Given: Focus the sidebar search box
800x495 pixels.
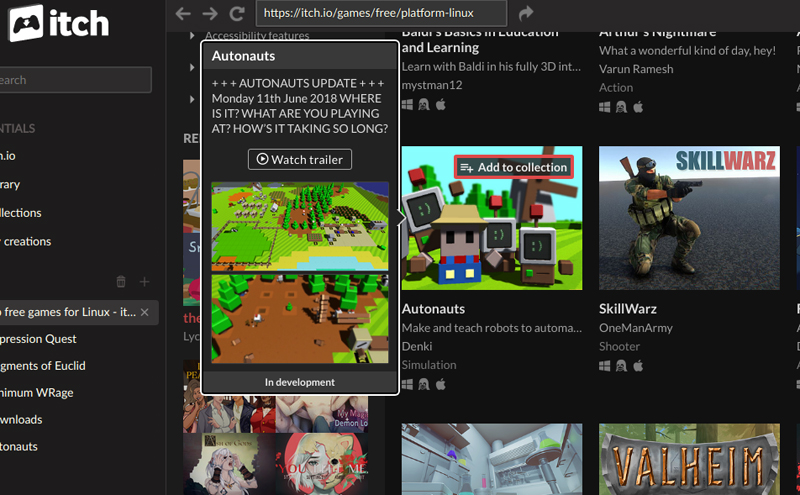Looking at the screenshot, I should (x=76, y=80).
